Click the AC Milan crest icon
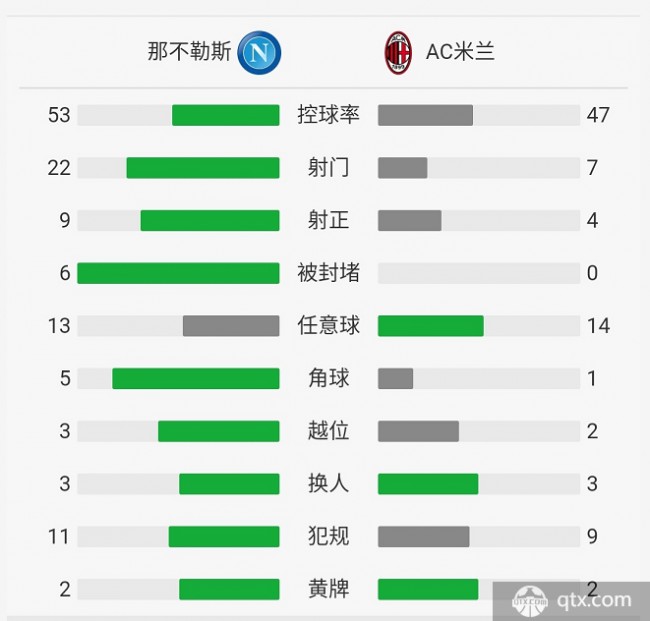Screen dimensions: 650x621 (398, 53)
